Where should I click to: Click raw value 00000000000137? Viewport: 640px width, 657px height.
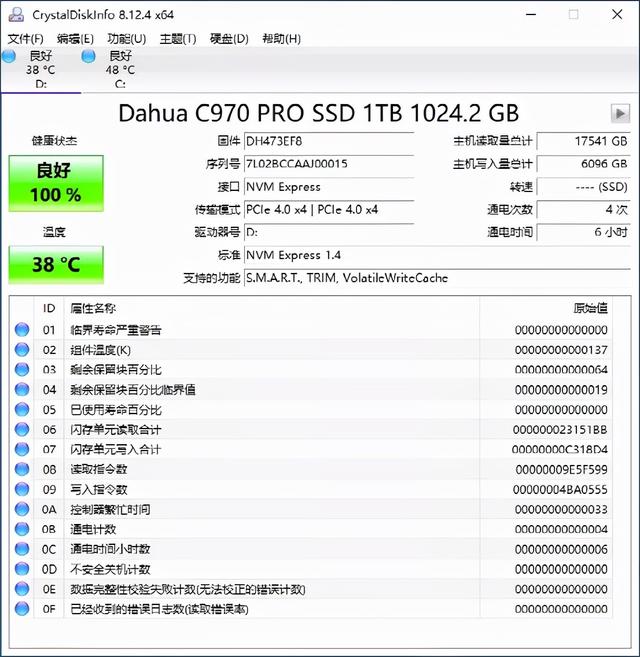coord(561,350)
